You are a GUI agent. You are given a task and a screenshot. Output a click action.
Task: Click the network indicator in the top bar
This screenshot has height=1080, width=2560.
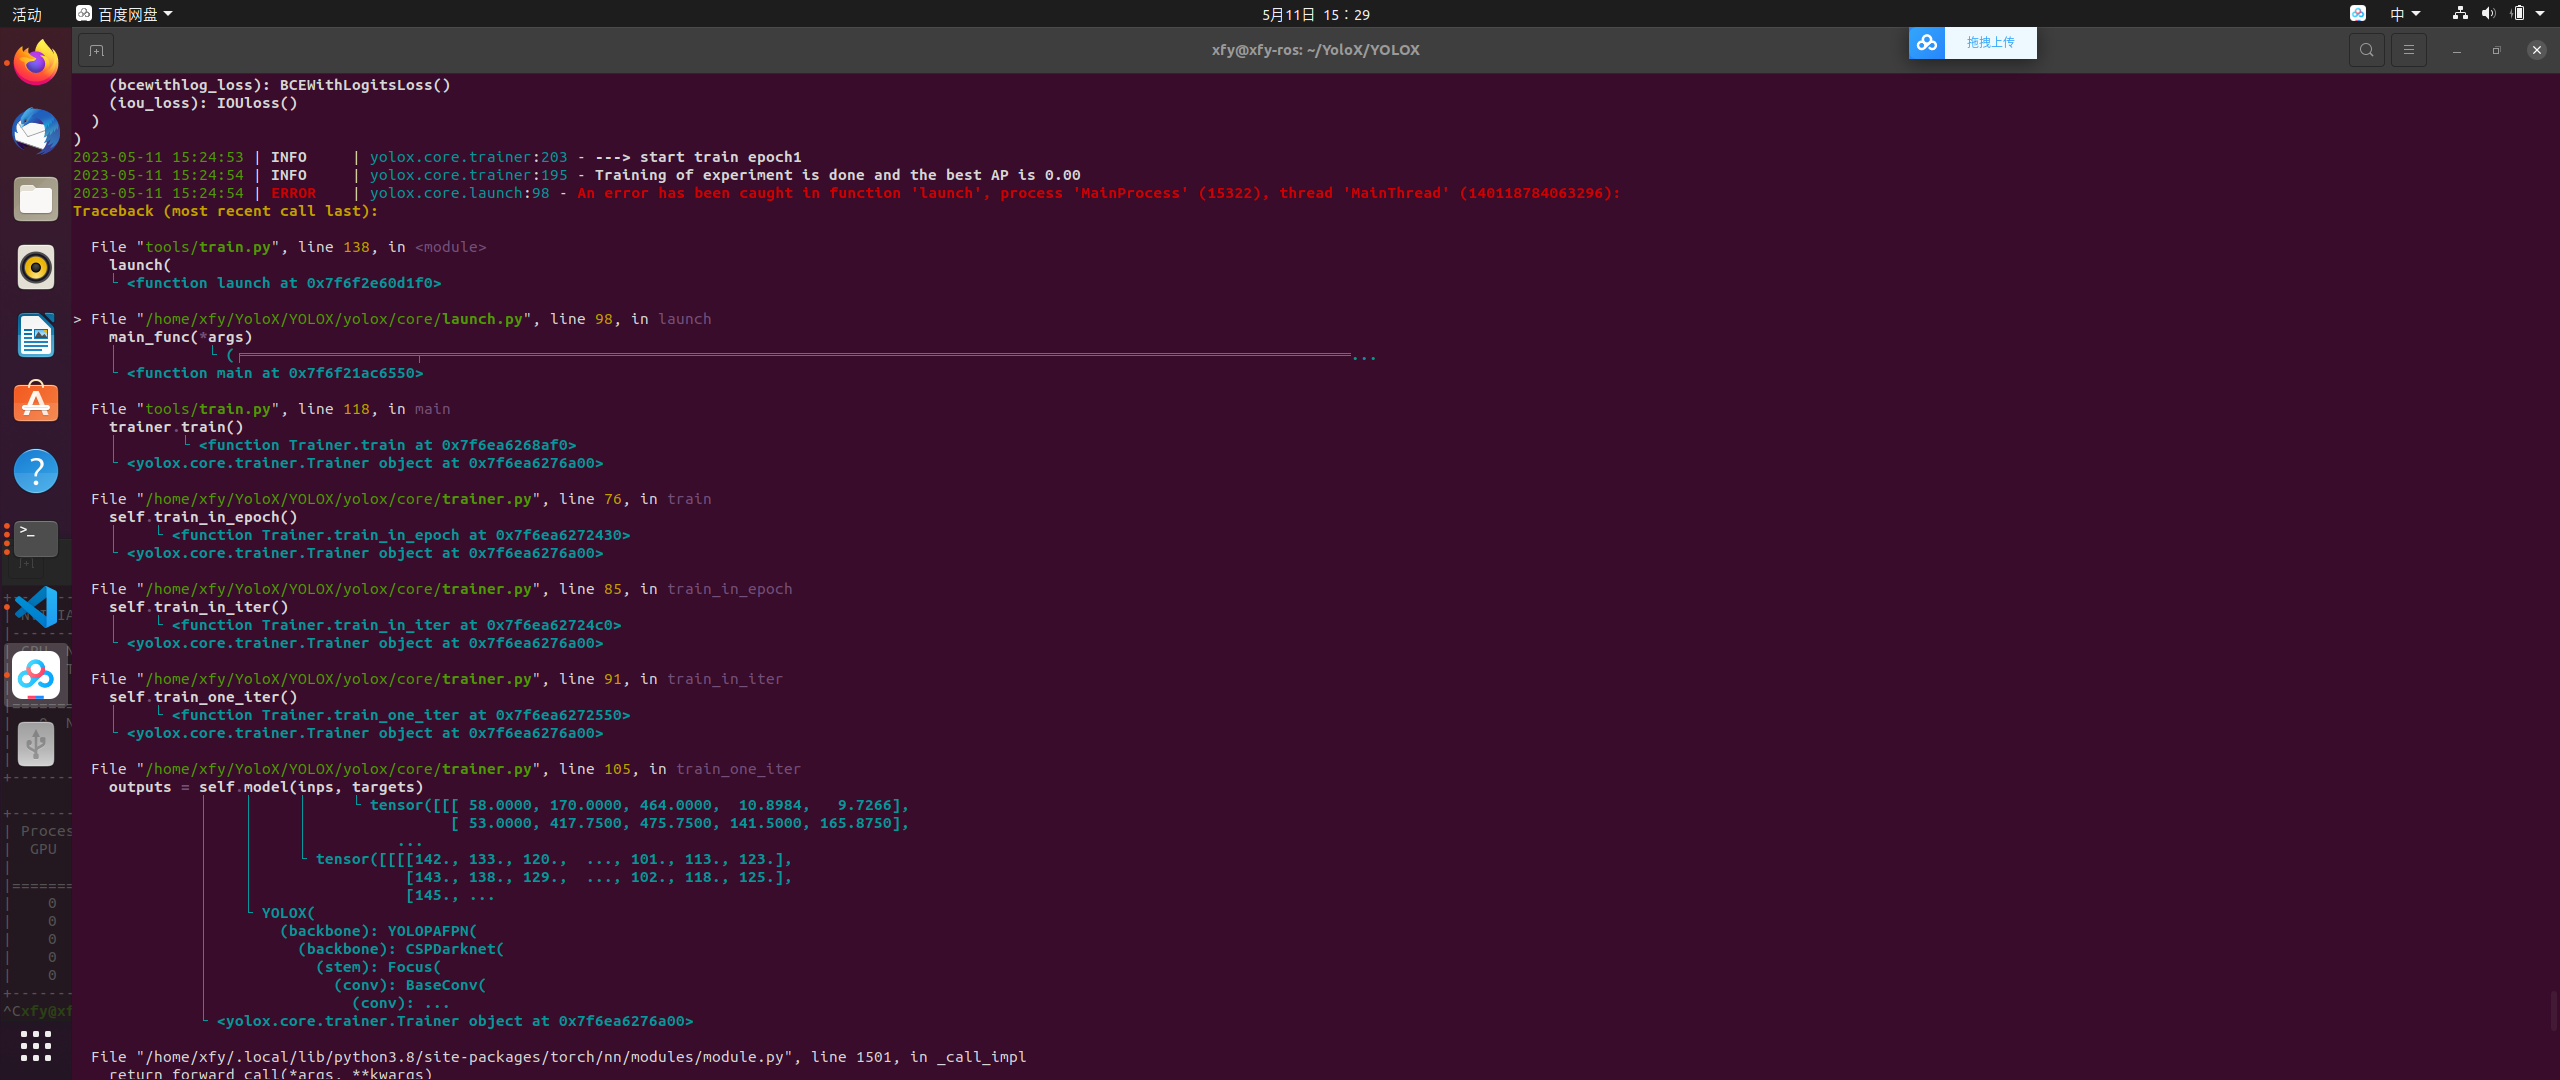(2458, 13)
